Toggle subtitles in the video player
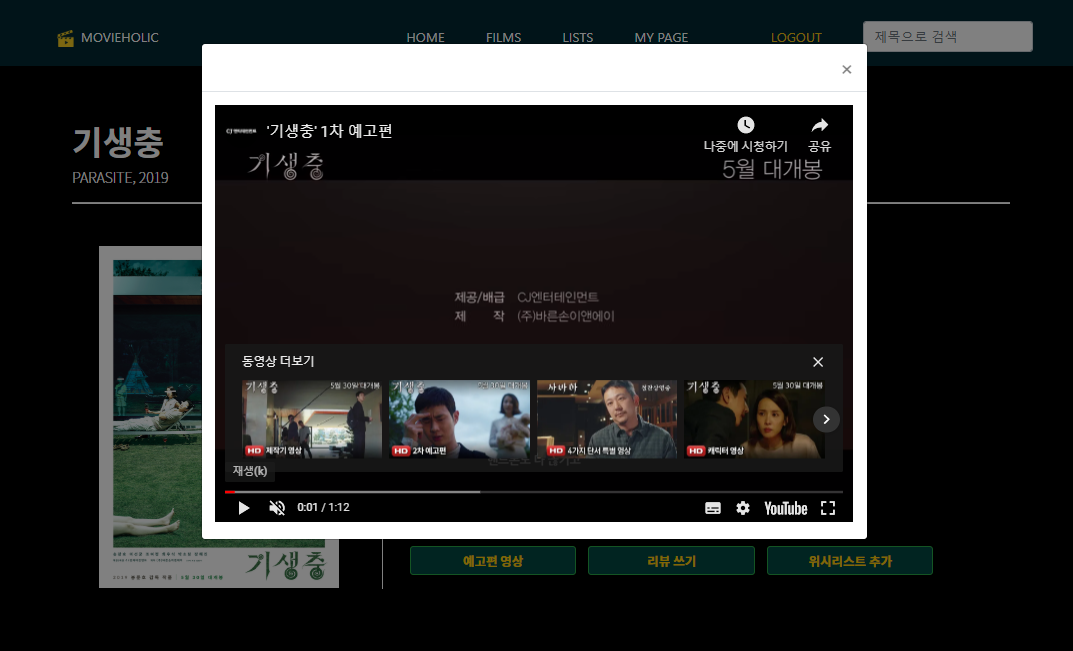1073x651 pixels. point(713,508)
